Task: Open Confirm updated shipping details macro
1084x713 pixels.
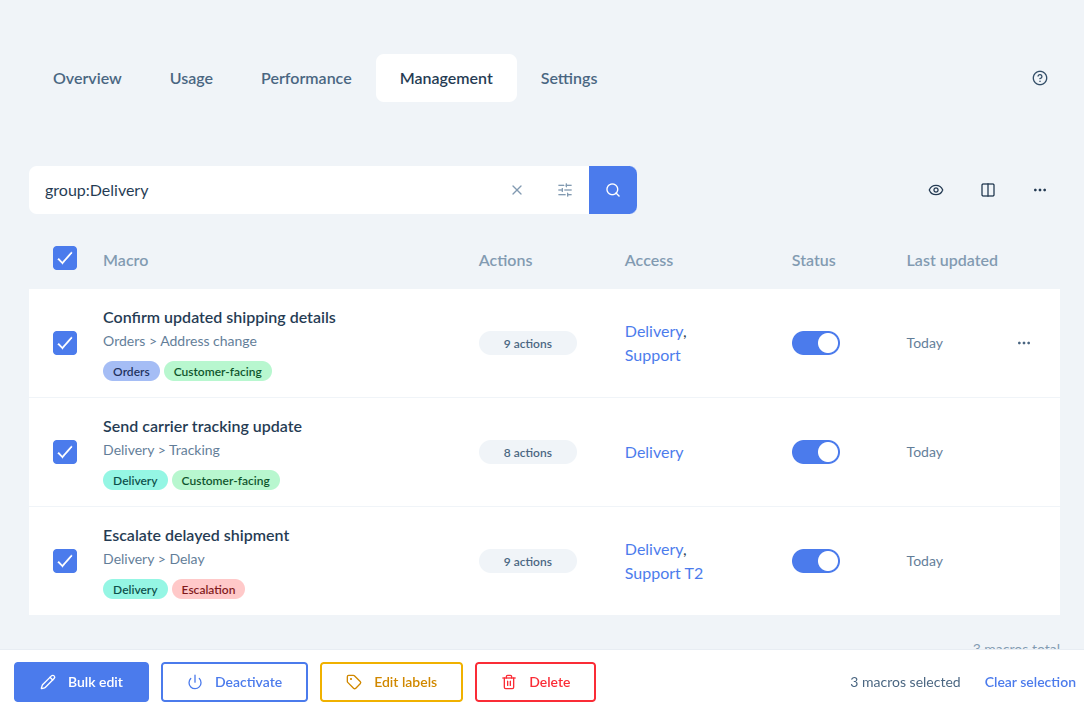Action: tap(219, 317)
